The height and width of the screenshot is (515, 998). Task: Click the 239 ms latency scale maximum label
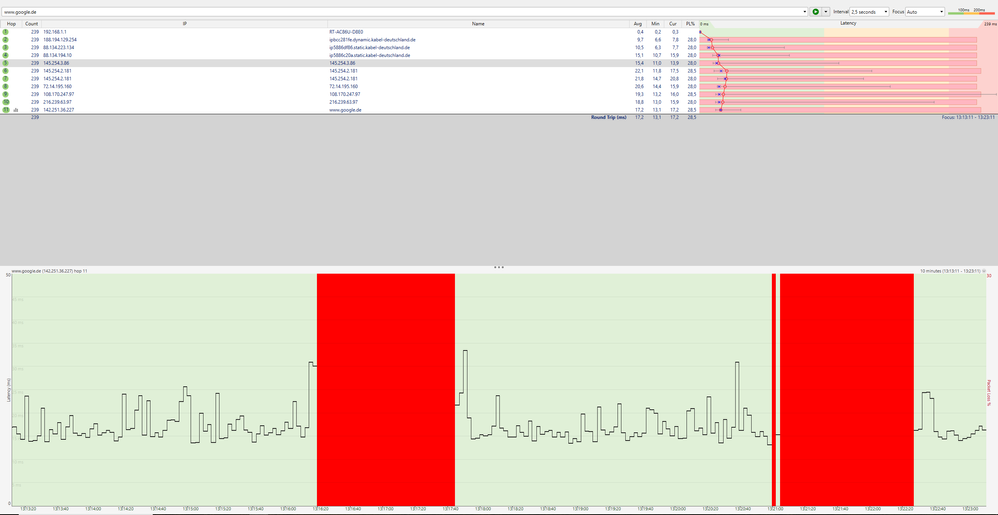click(x=990, y=24)
